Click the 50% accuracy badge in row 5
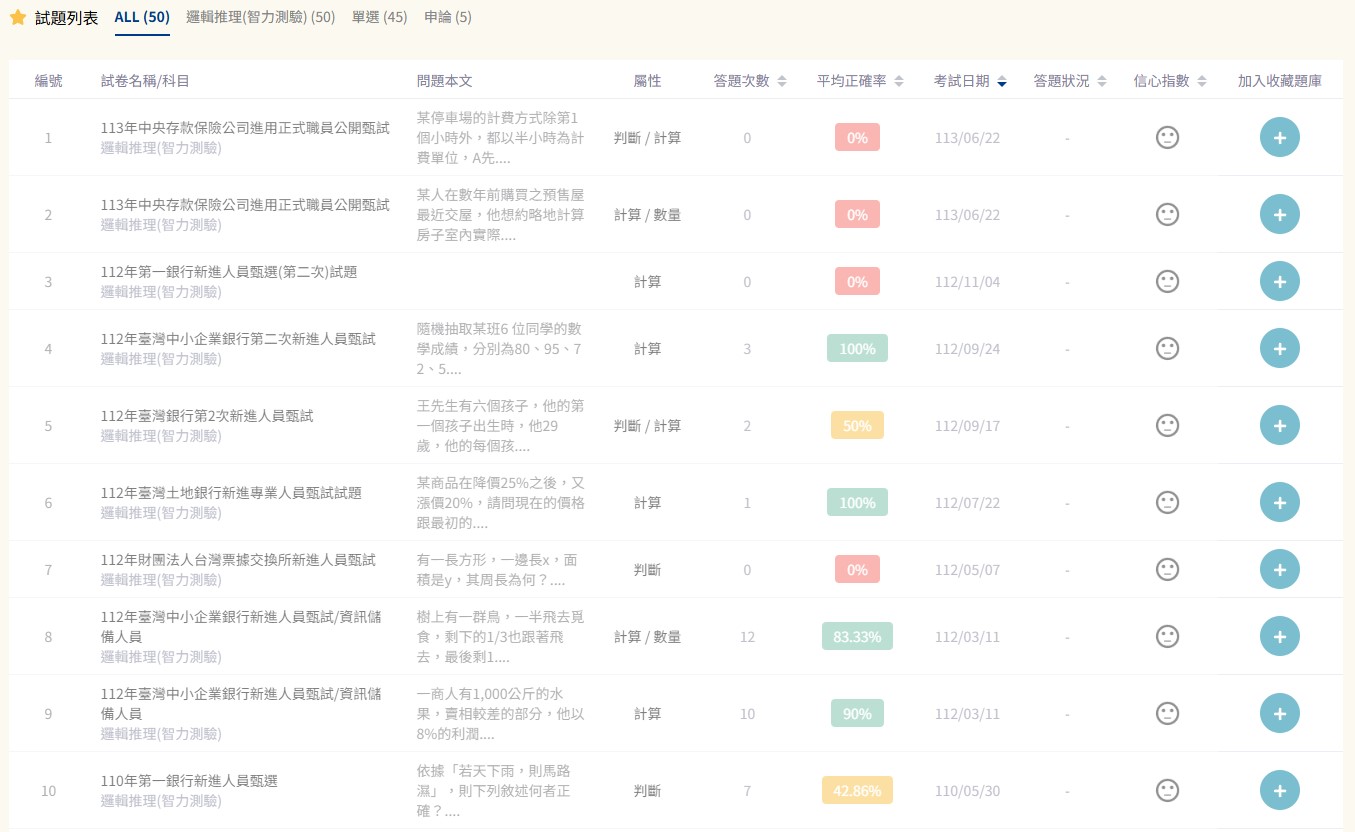The width and height of the screenshot is (1355, 832). (857, 425)
